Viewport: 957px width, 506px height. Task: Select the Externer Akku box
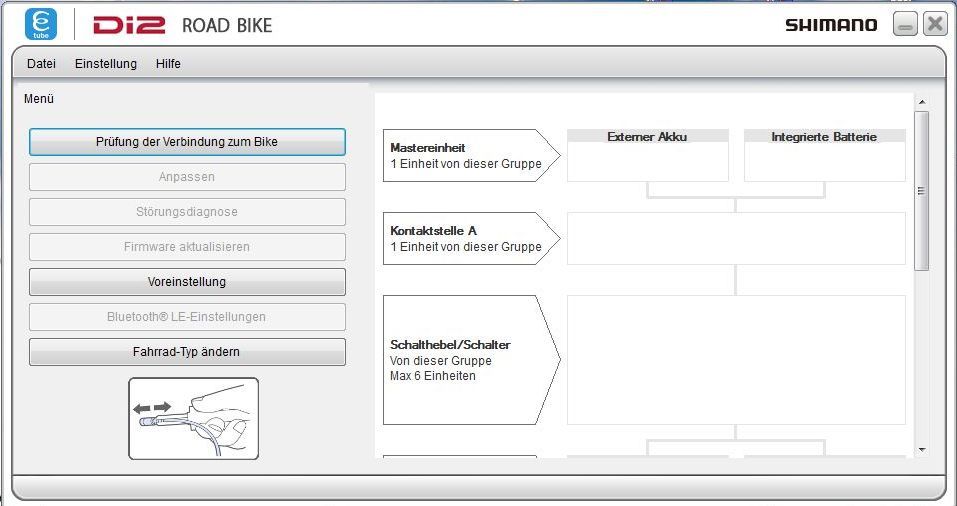point(648,155)
